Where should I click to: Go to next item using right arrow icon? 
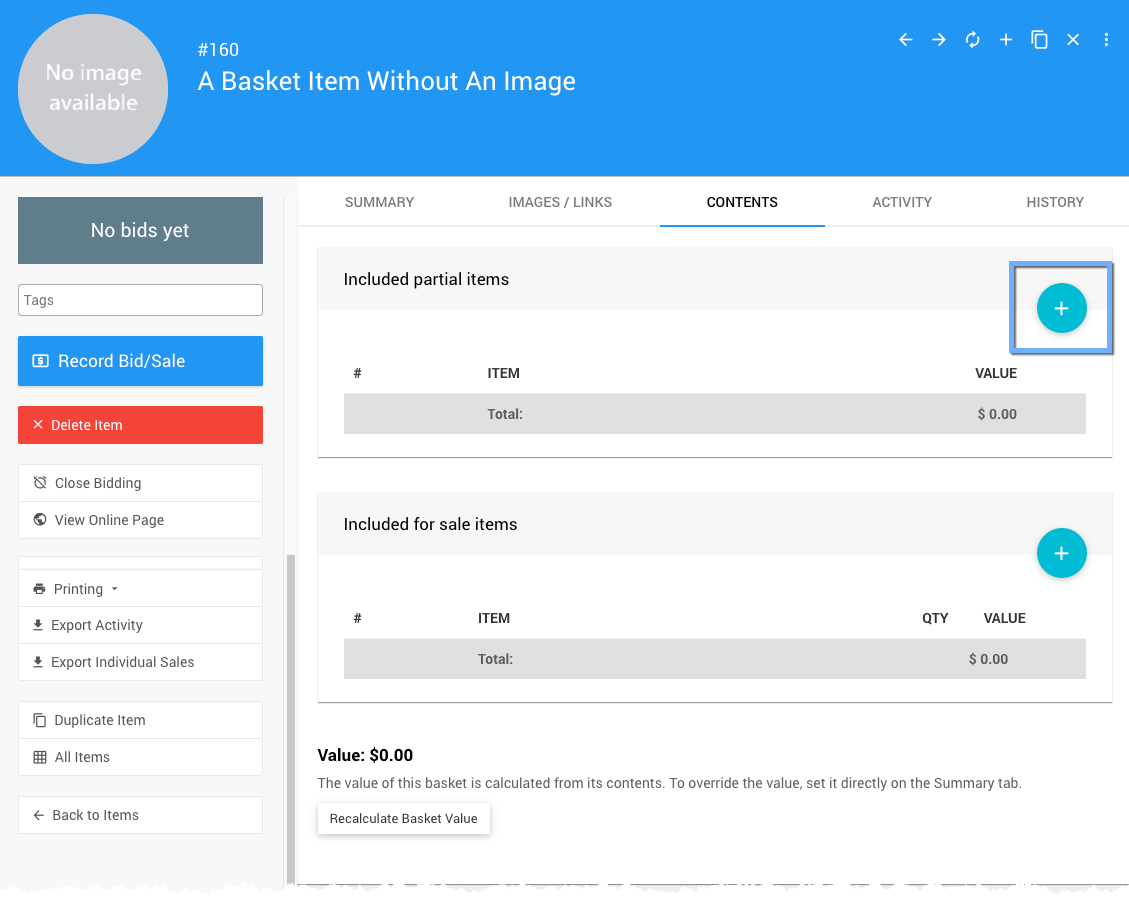click(939, 40)
